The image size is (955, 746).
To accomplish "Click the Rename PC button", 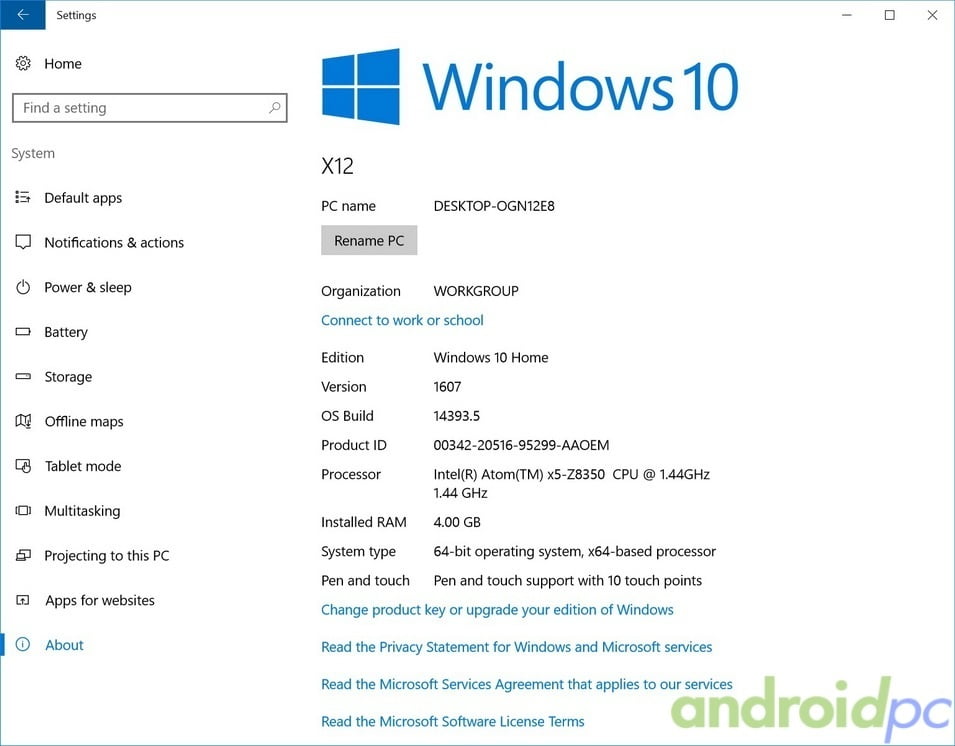I will click(369, 241).
